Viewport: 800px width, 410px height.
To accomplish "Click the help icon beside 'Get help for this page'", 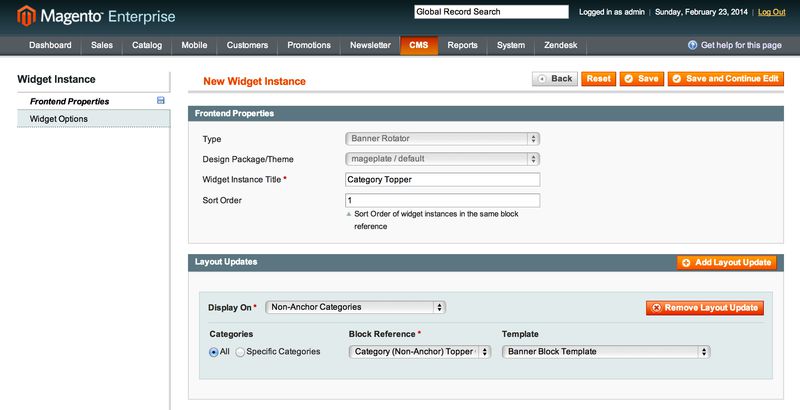I will click(692, 46).
